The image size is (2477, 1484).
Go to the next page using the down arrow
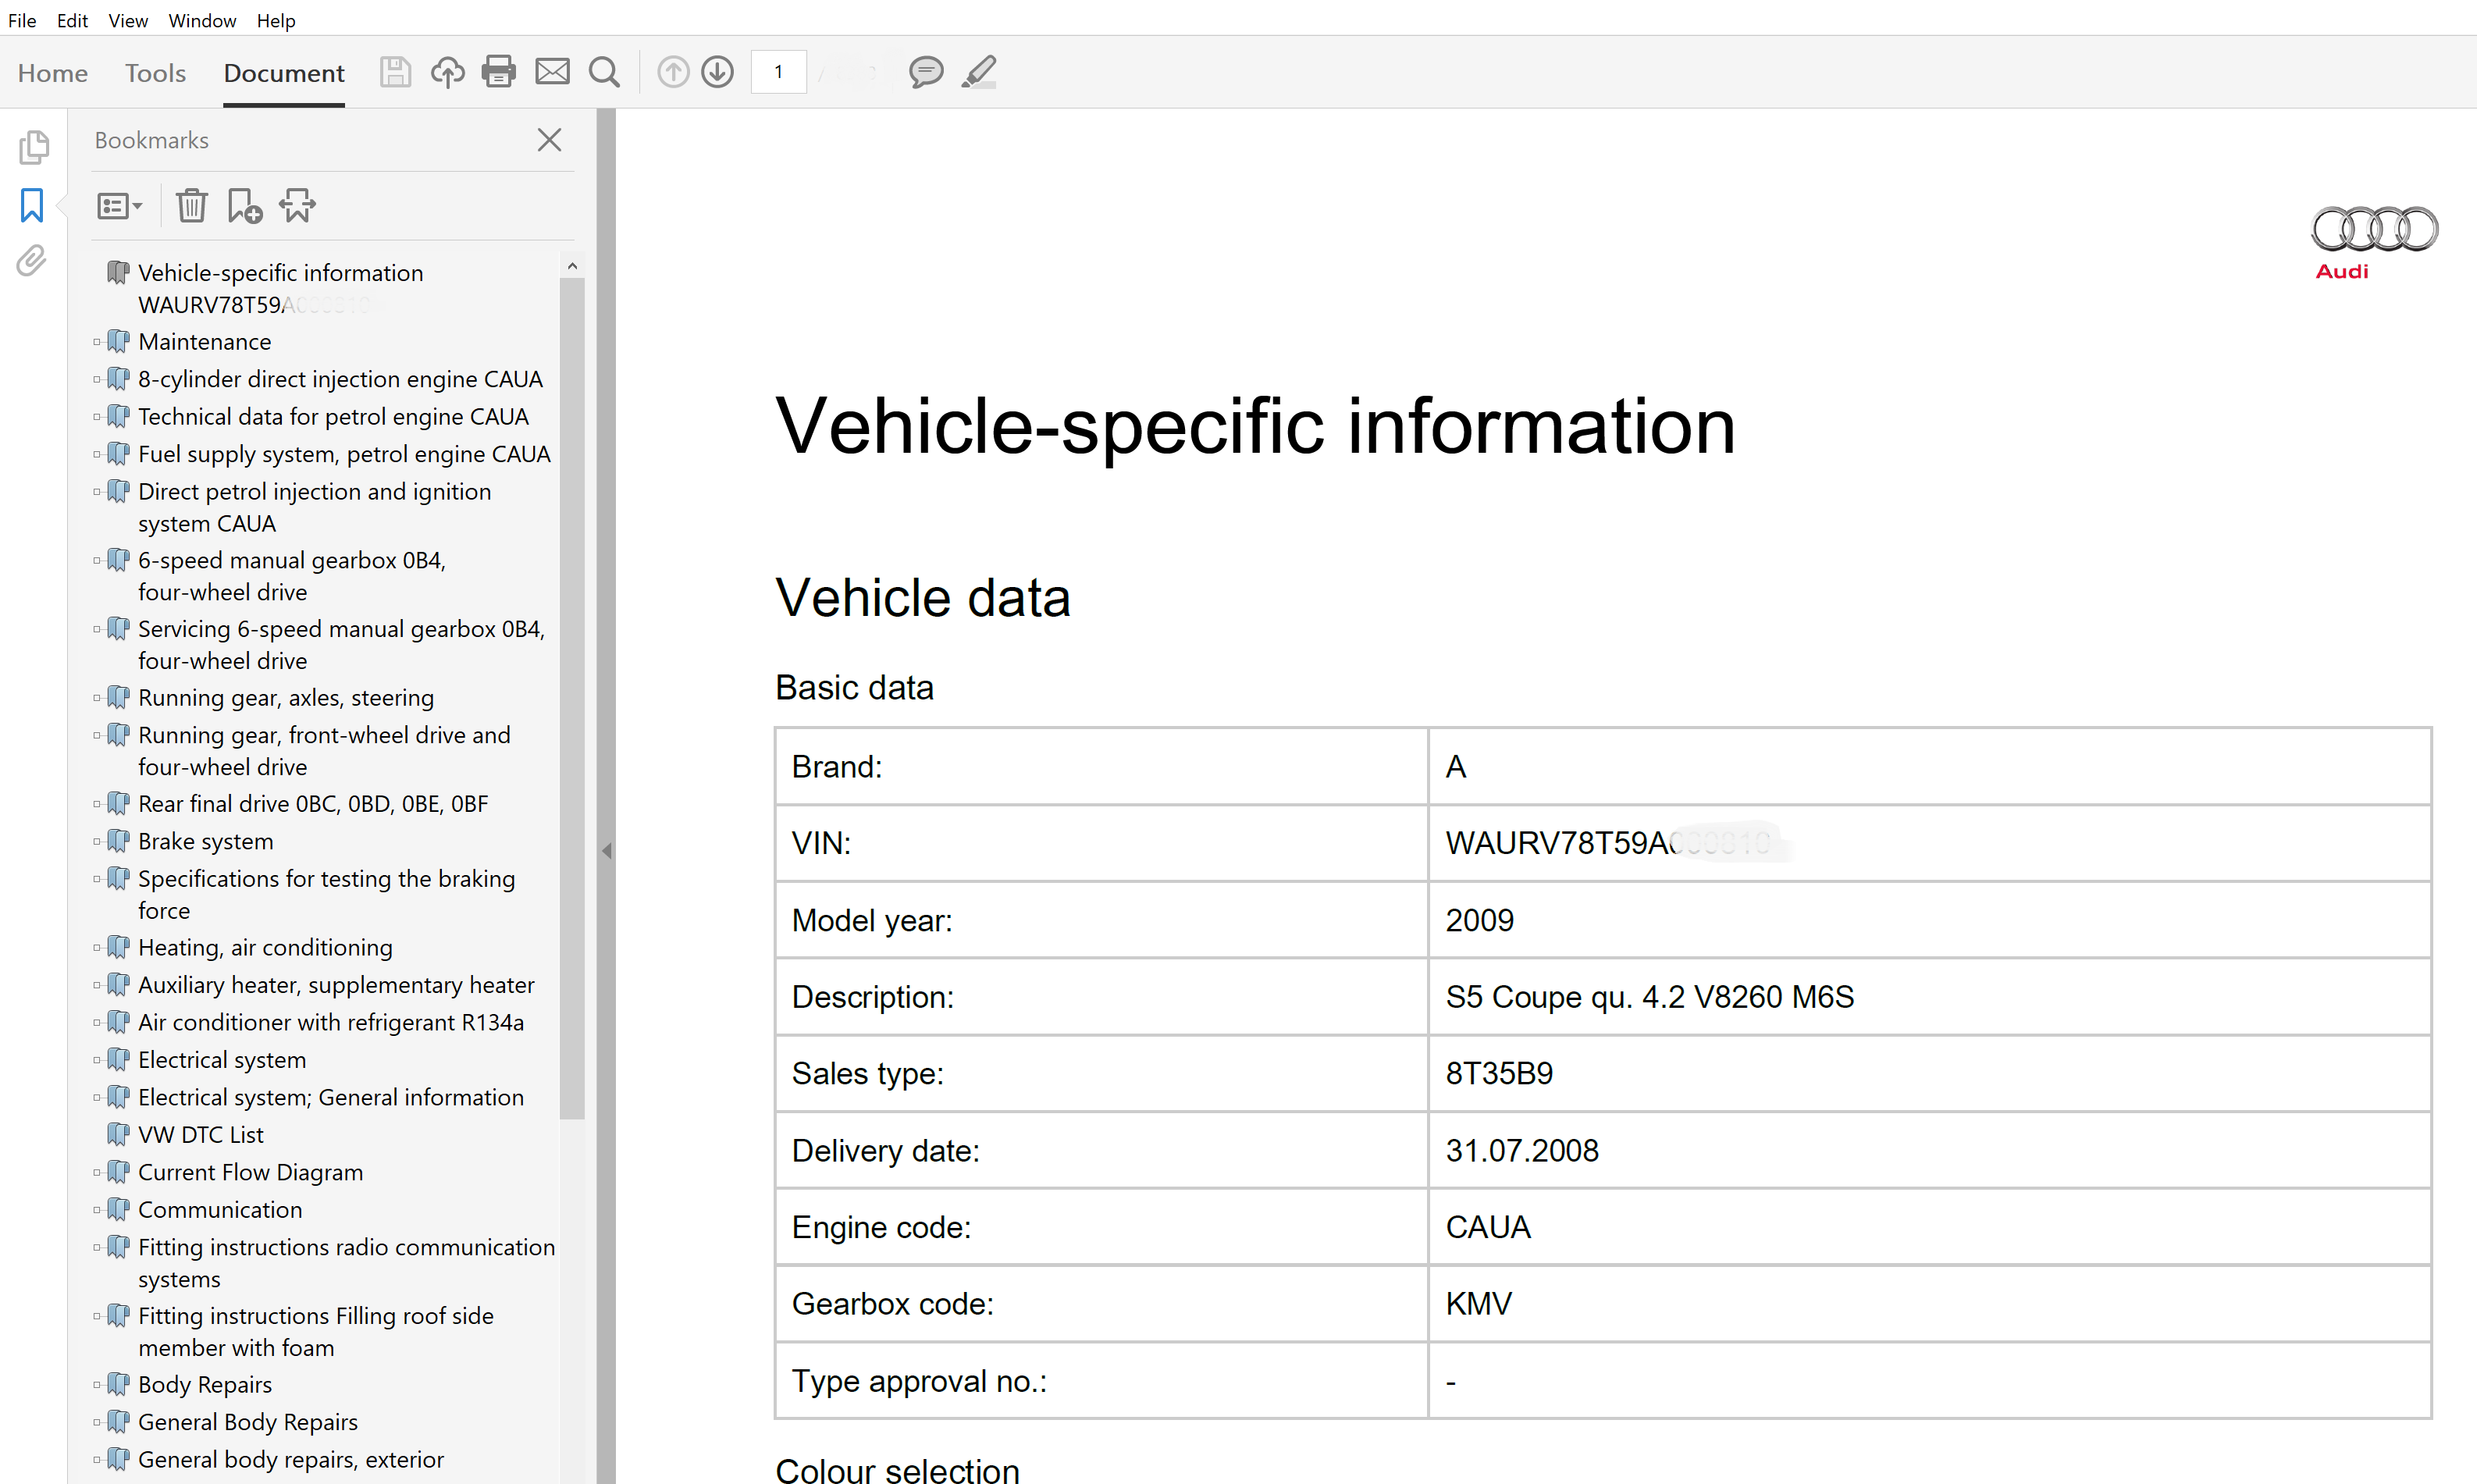717,72
